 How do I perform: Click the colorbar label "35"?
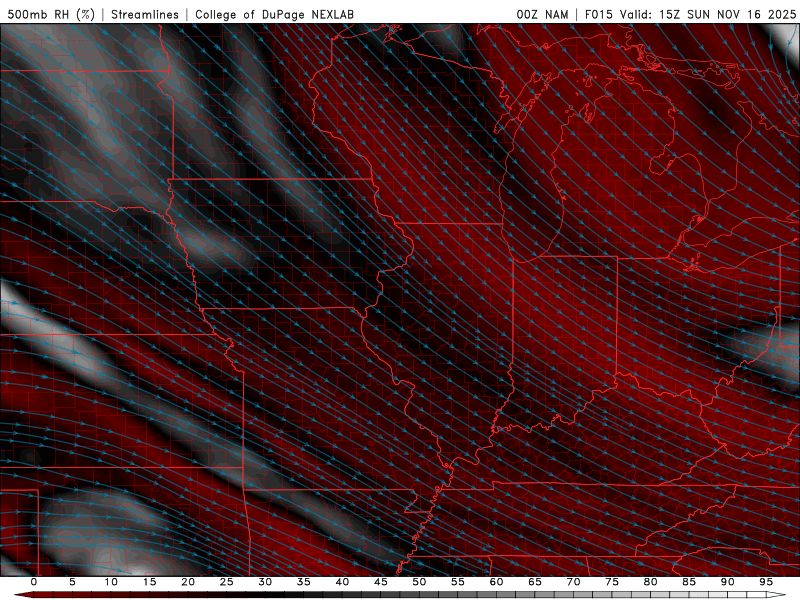pos(304,582)
